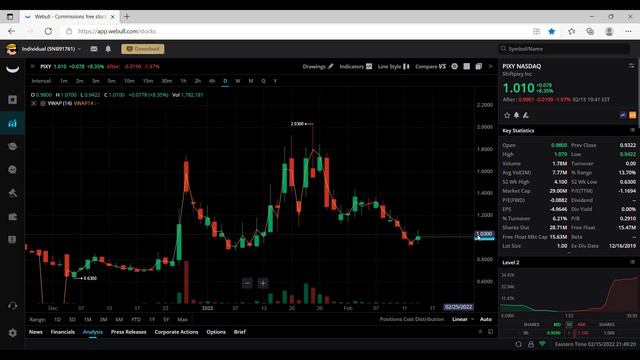
Task: Open markets planet icon in sidebar
Action: coord(13,147)
